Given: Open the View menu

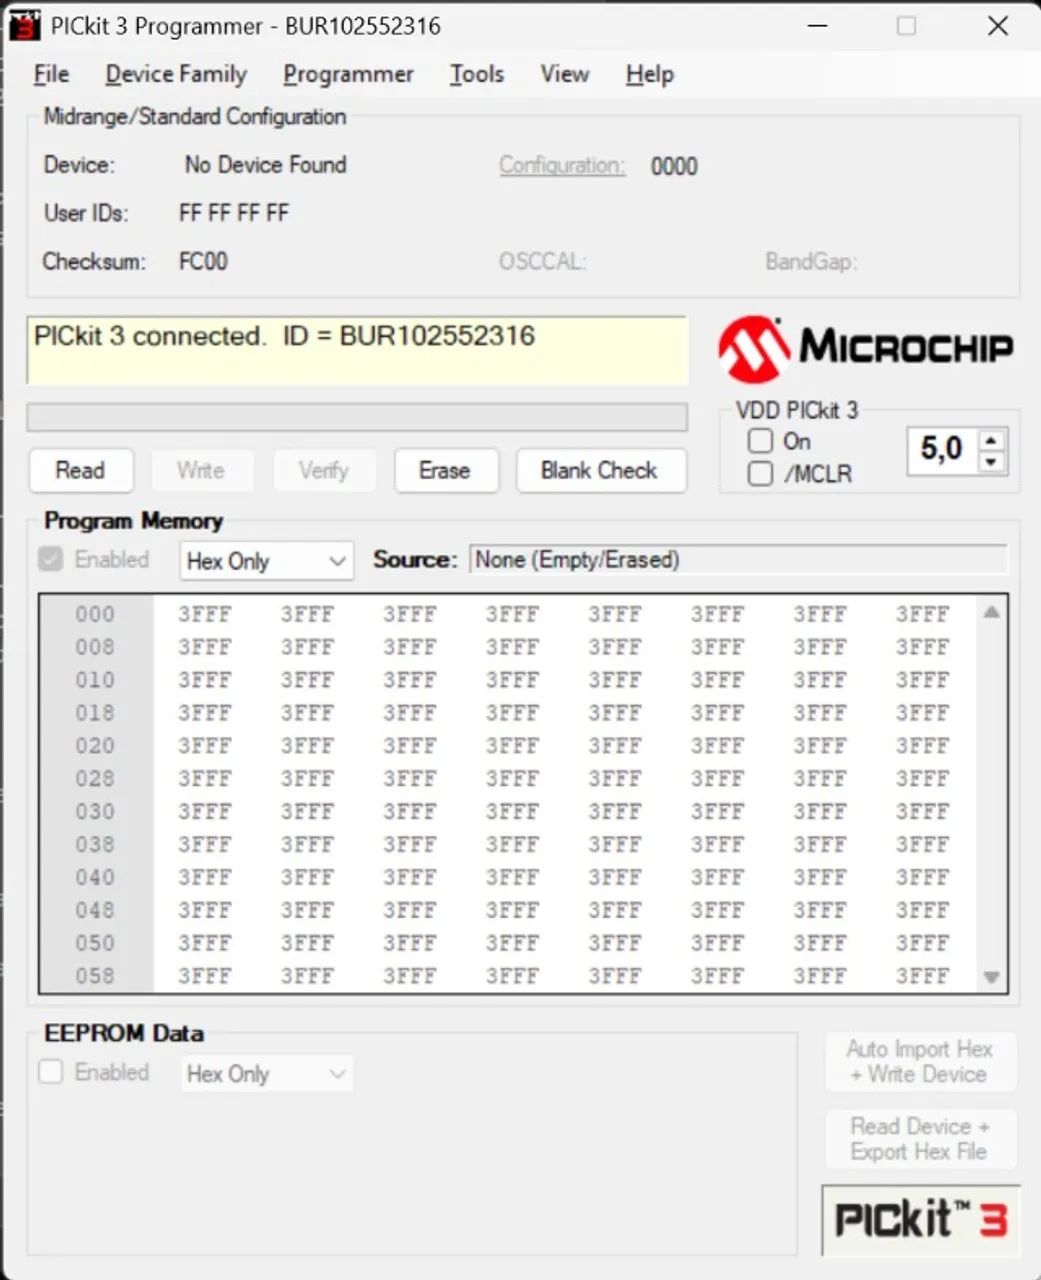Looking at the screenshot, I should pos(564,74).
